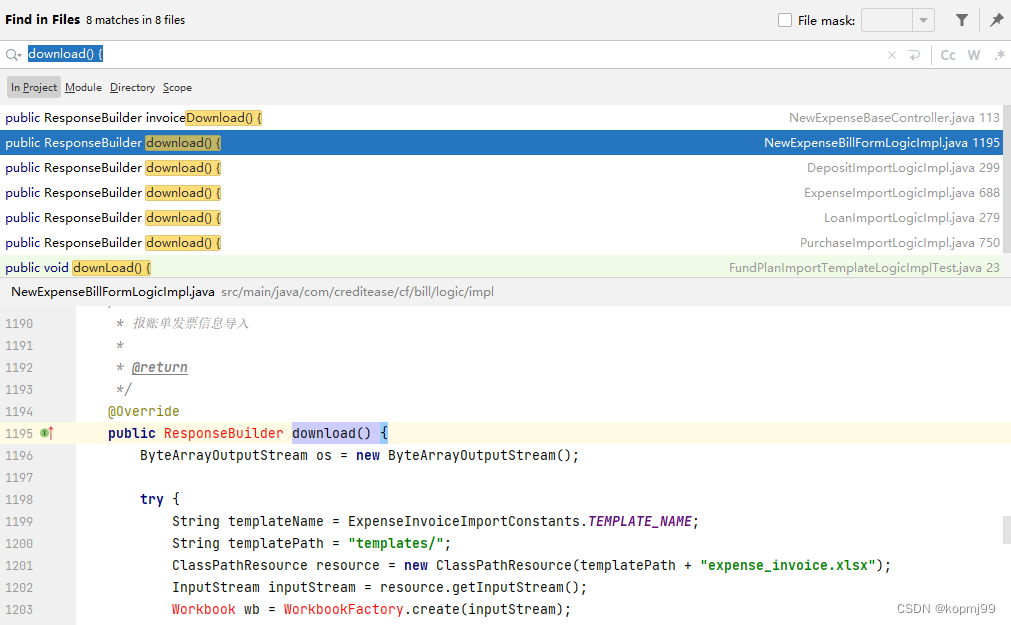Pin the Find in Files window
1011x625 pixels.
[x=996, y=20]
